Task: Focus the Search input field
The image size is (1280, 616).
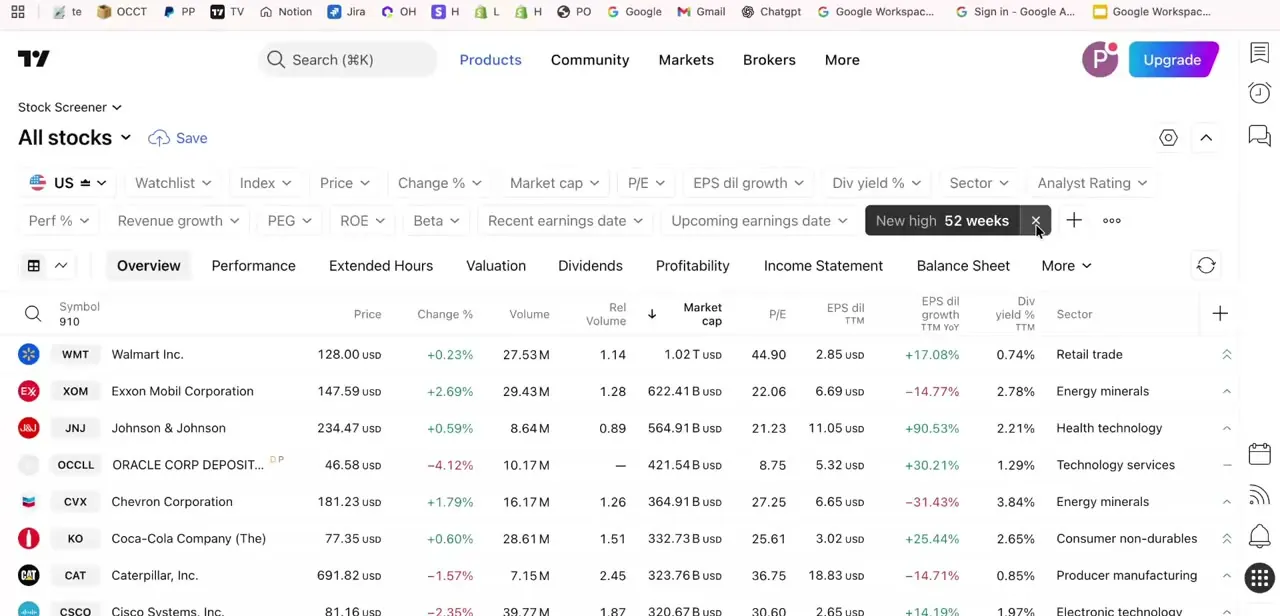Action: pyautogui.click(x=347, y=60)
